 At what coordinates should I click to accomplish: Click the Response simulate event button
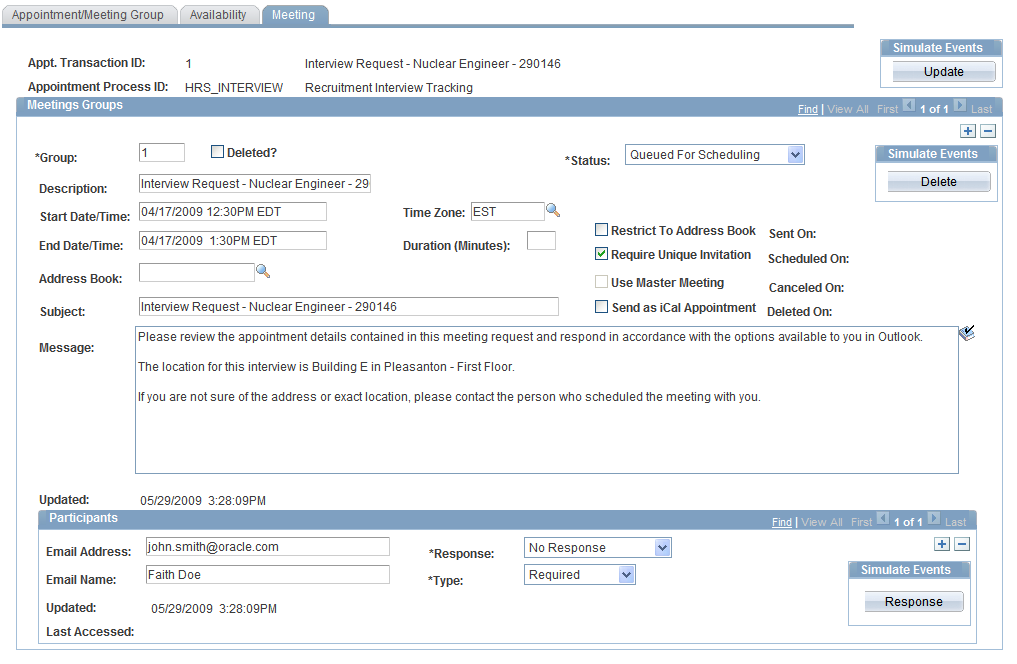point(914,602)
